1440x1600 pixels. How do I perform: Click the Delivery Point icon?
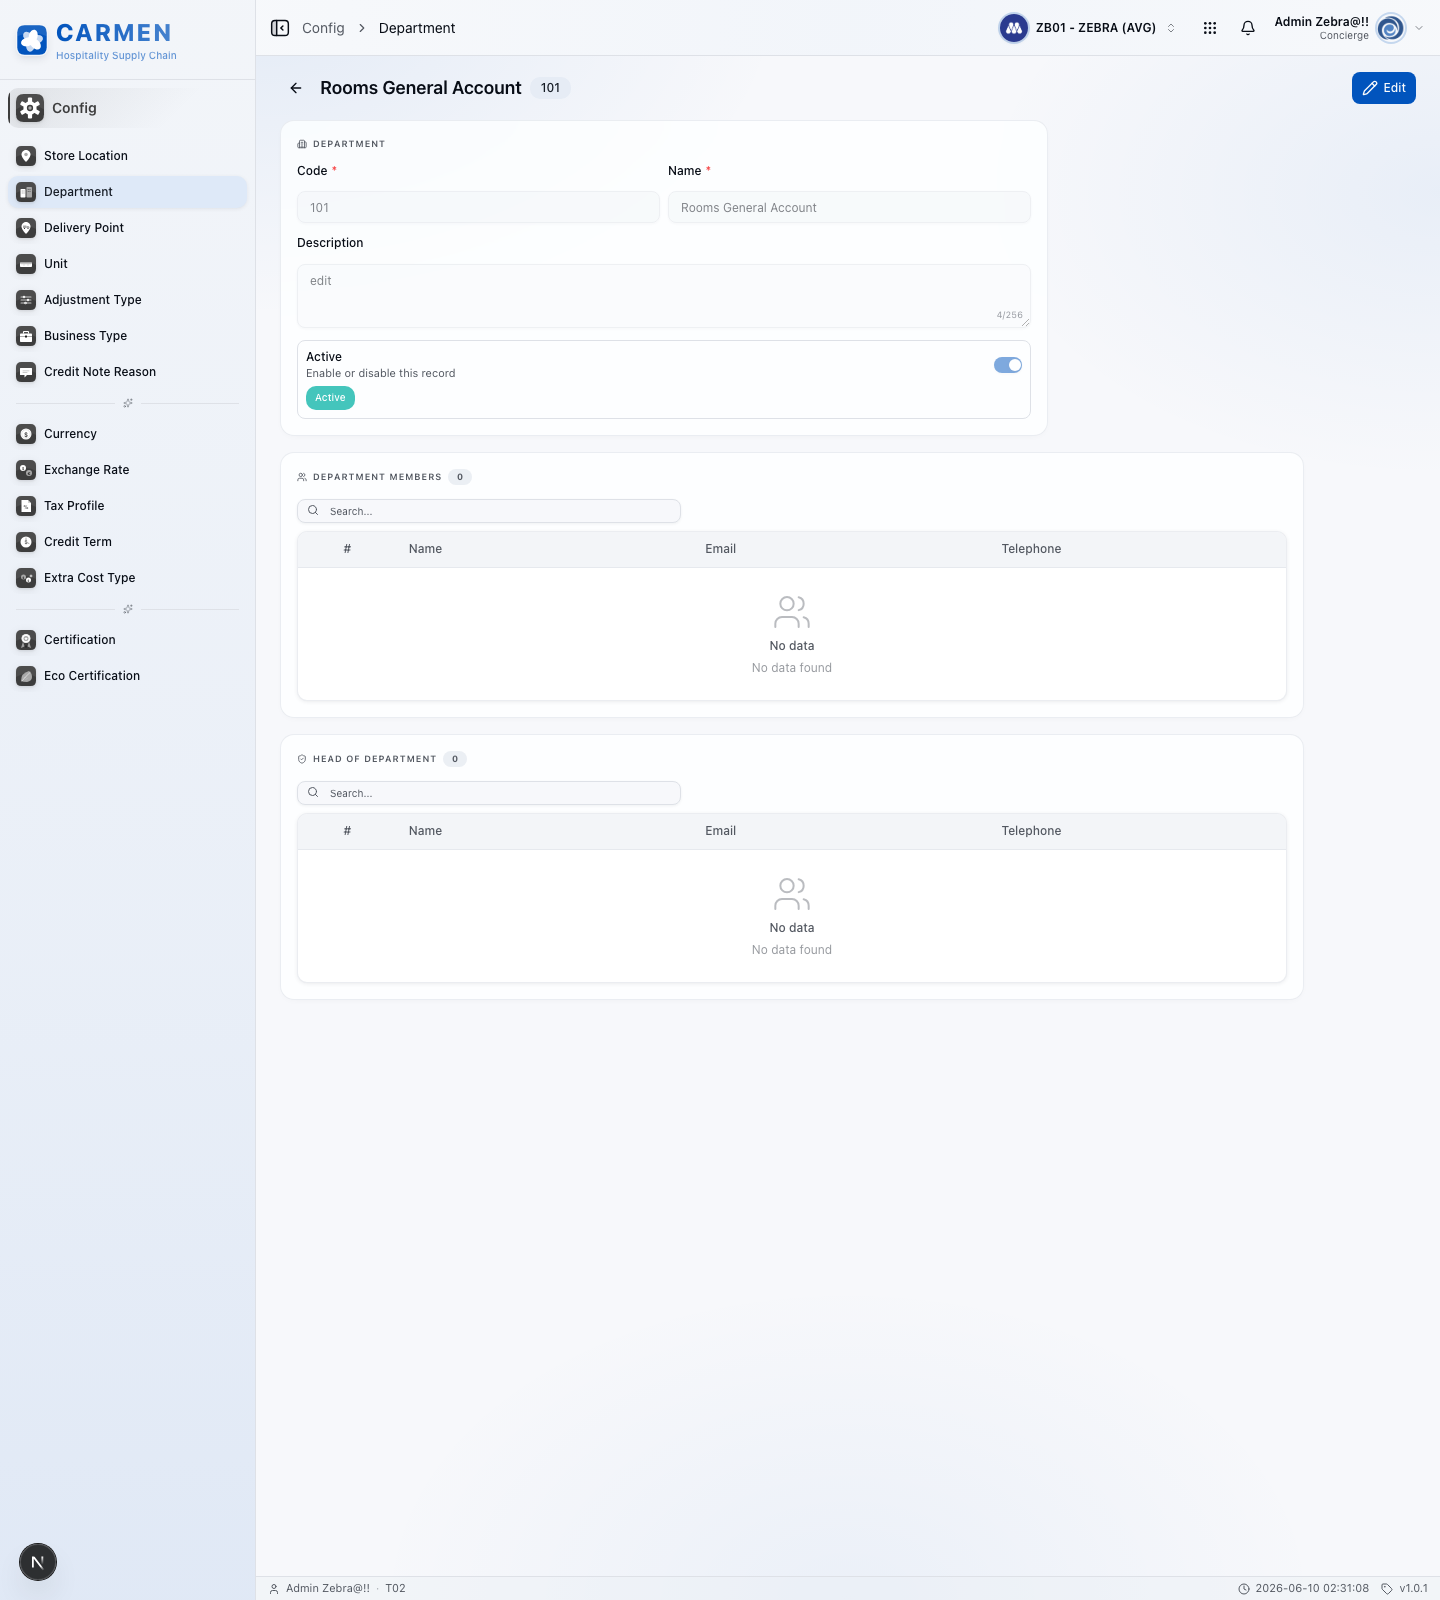[x=26, y=228]
